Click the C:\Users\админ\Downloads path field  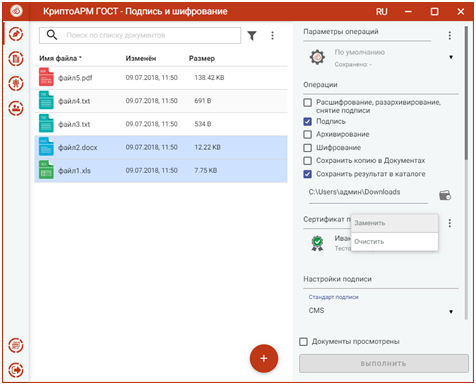pos(368,192)
